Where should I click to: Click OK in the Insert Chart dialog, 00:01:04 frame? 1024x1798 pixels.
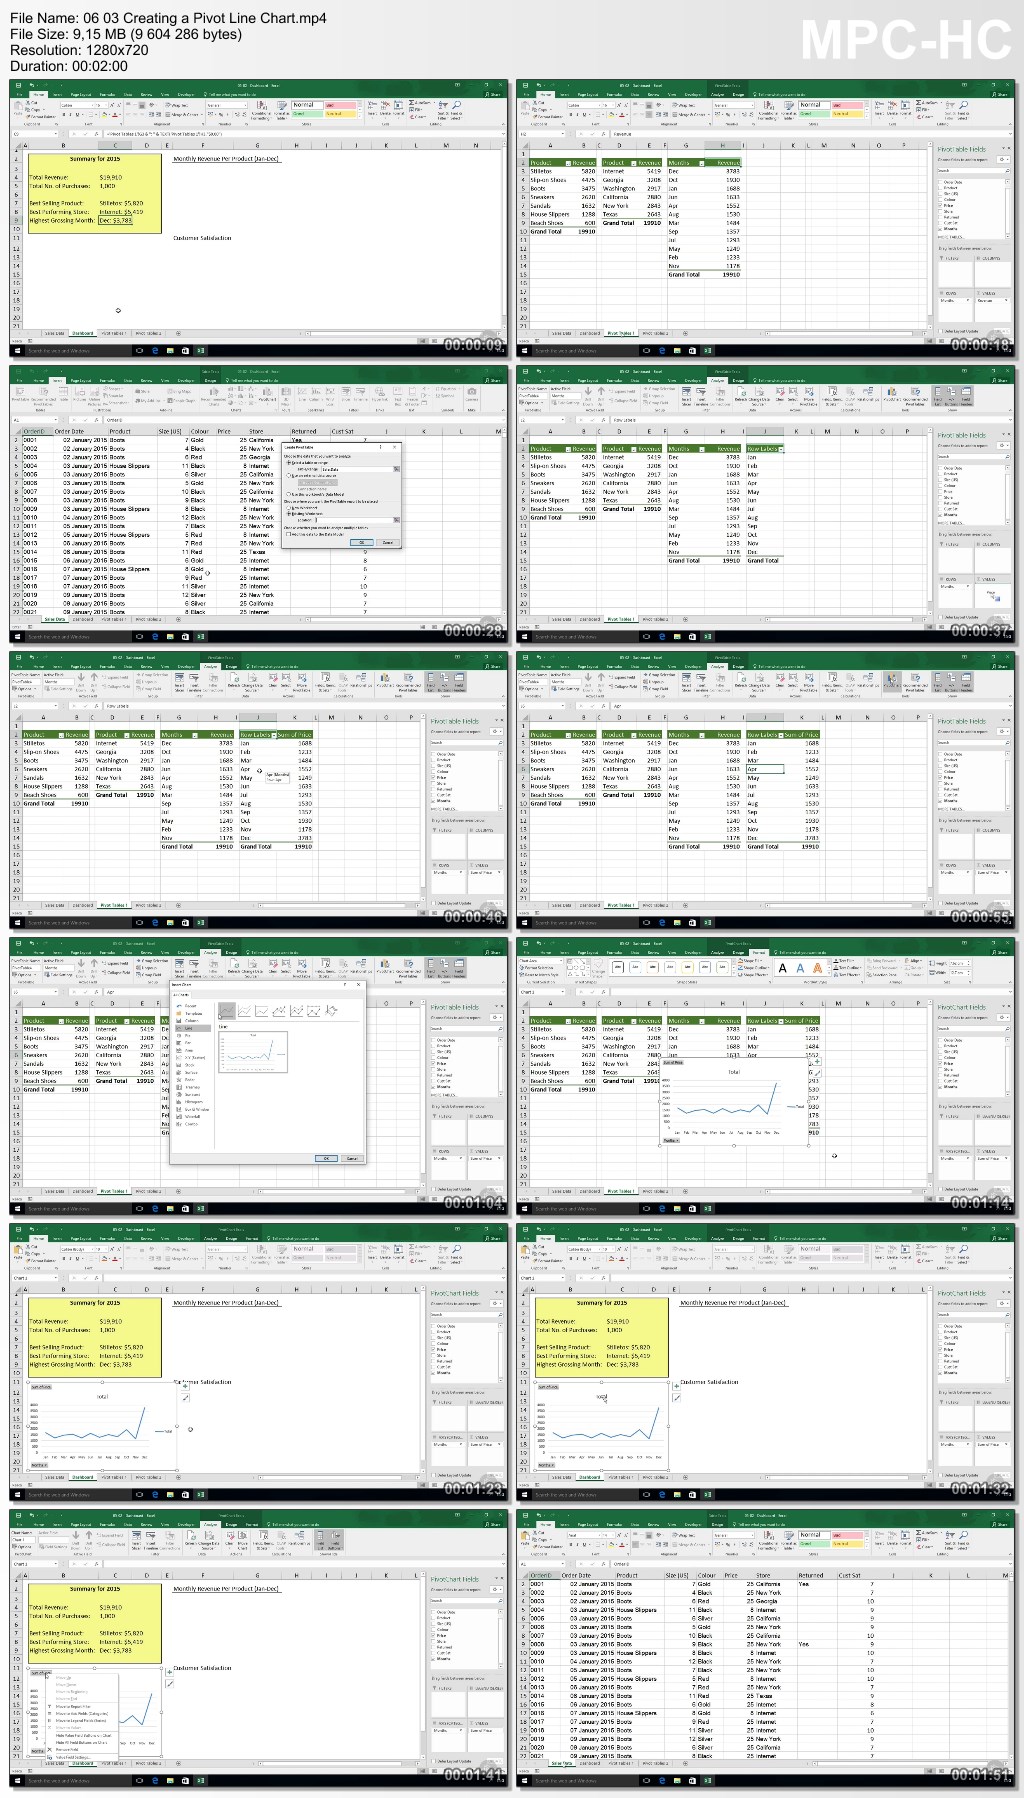click(326, 1158)
